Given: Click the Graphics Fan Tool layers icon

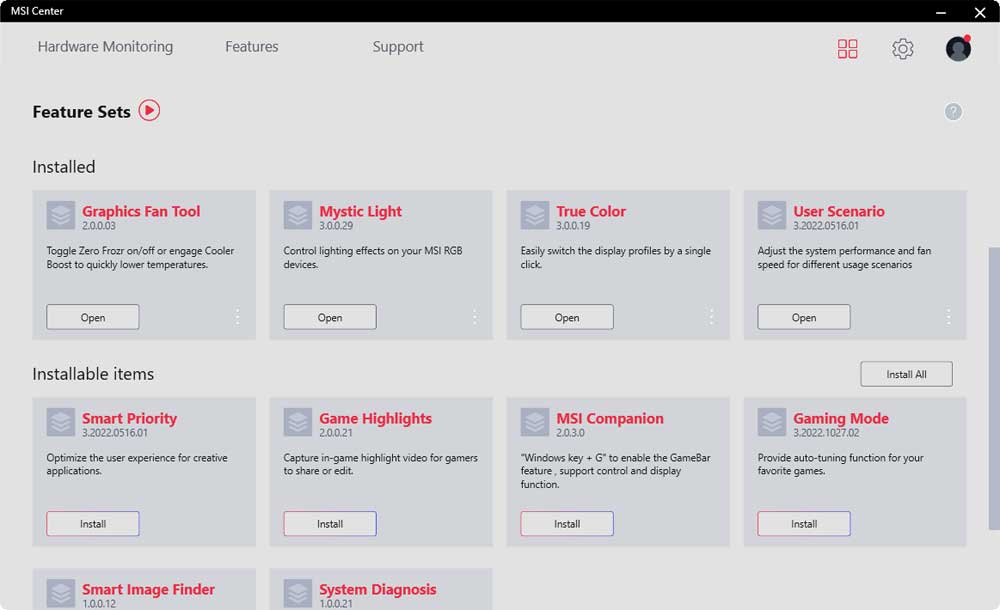Looking at the screenshot, I should click(x=61, y=215).
